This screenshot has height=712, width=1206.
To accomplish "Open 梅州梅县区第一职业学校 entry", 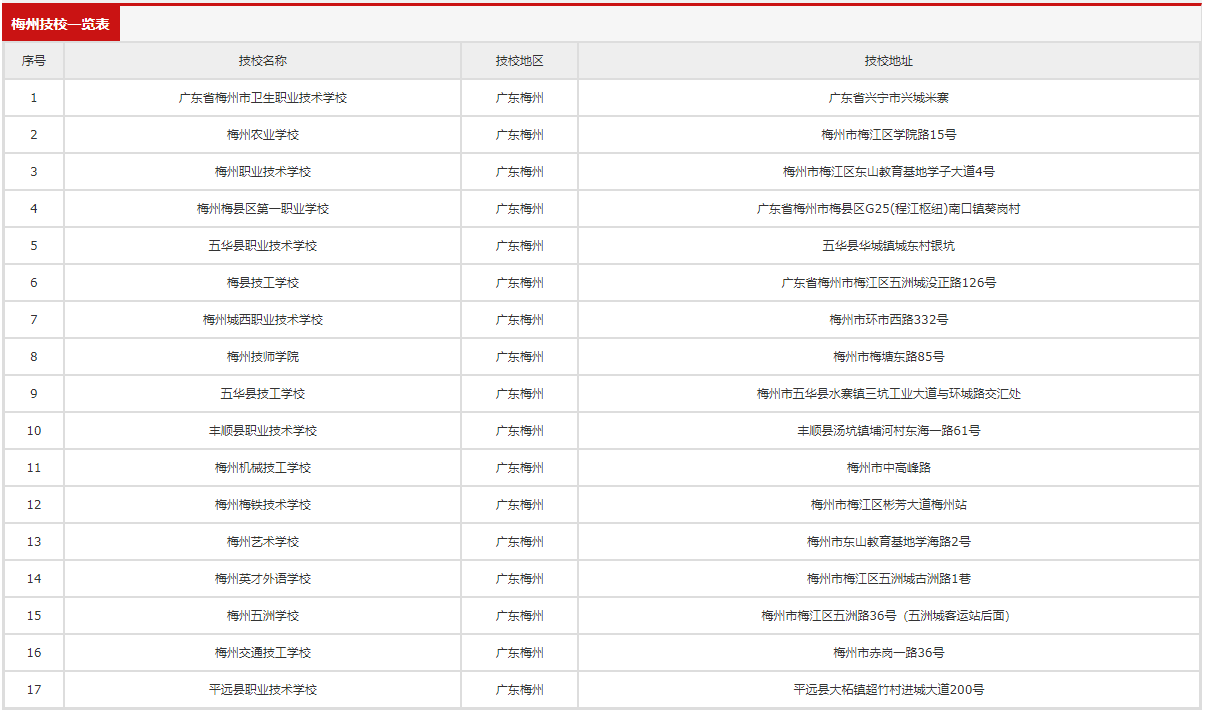I will point(263,209).
